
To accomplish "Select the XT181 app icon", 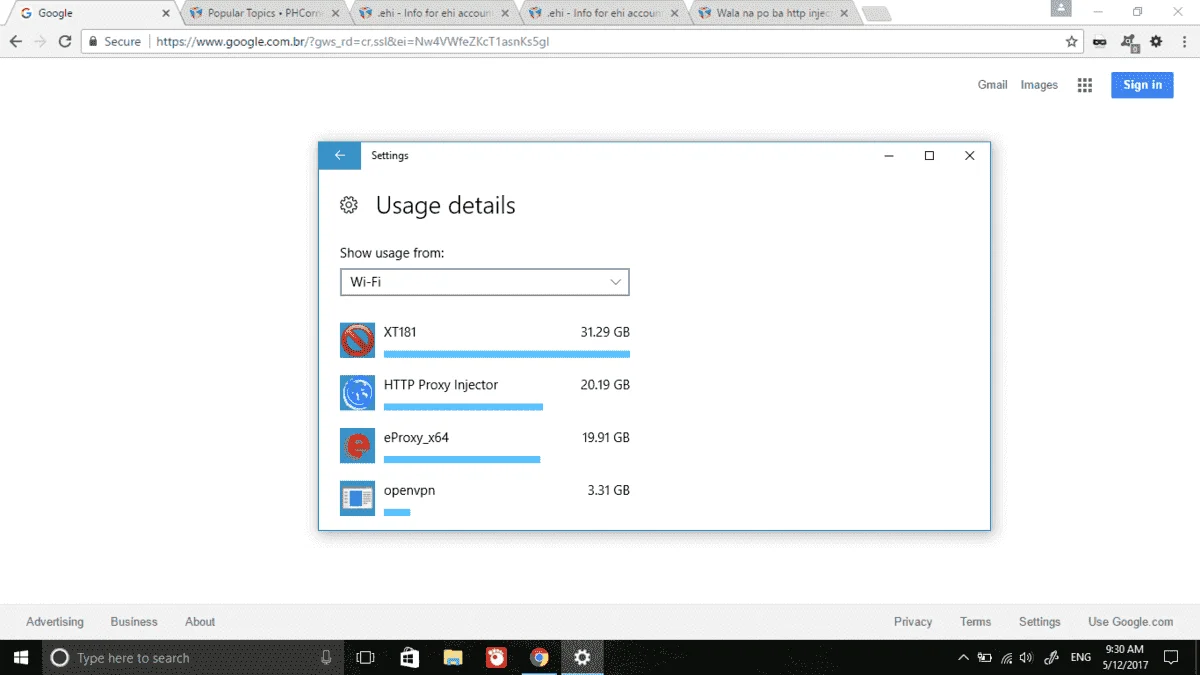I will tap(357, 341).
